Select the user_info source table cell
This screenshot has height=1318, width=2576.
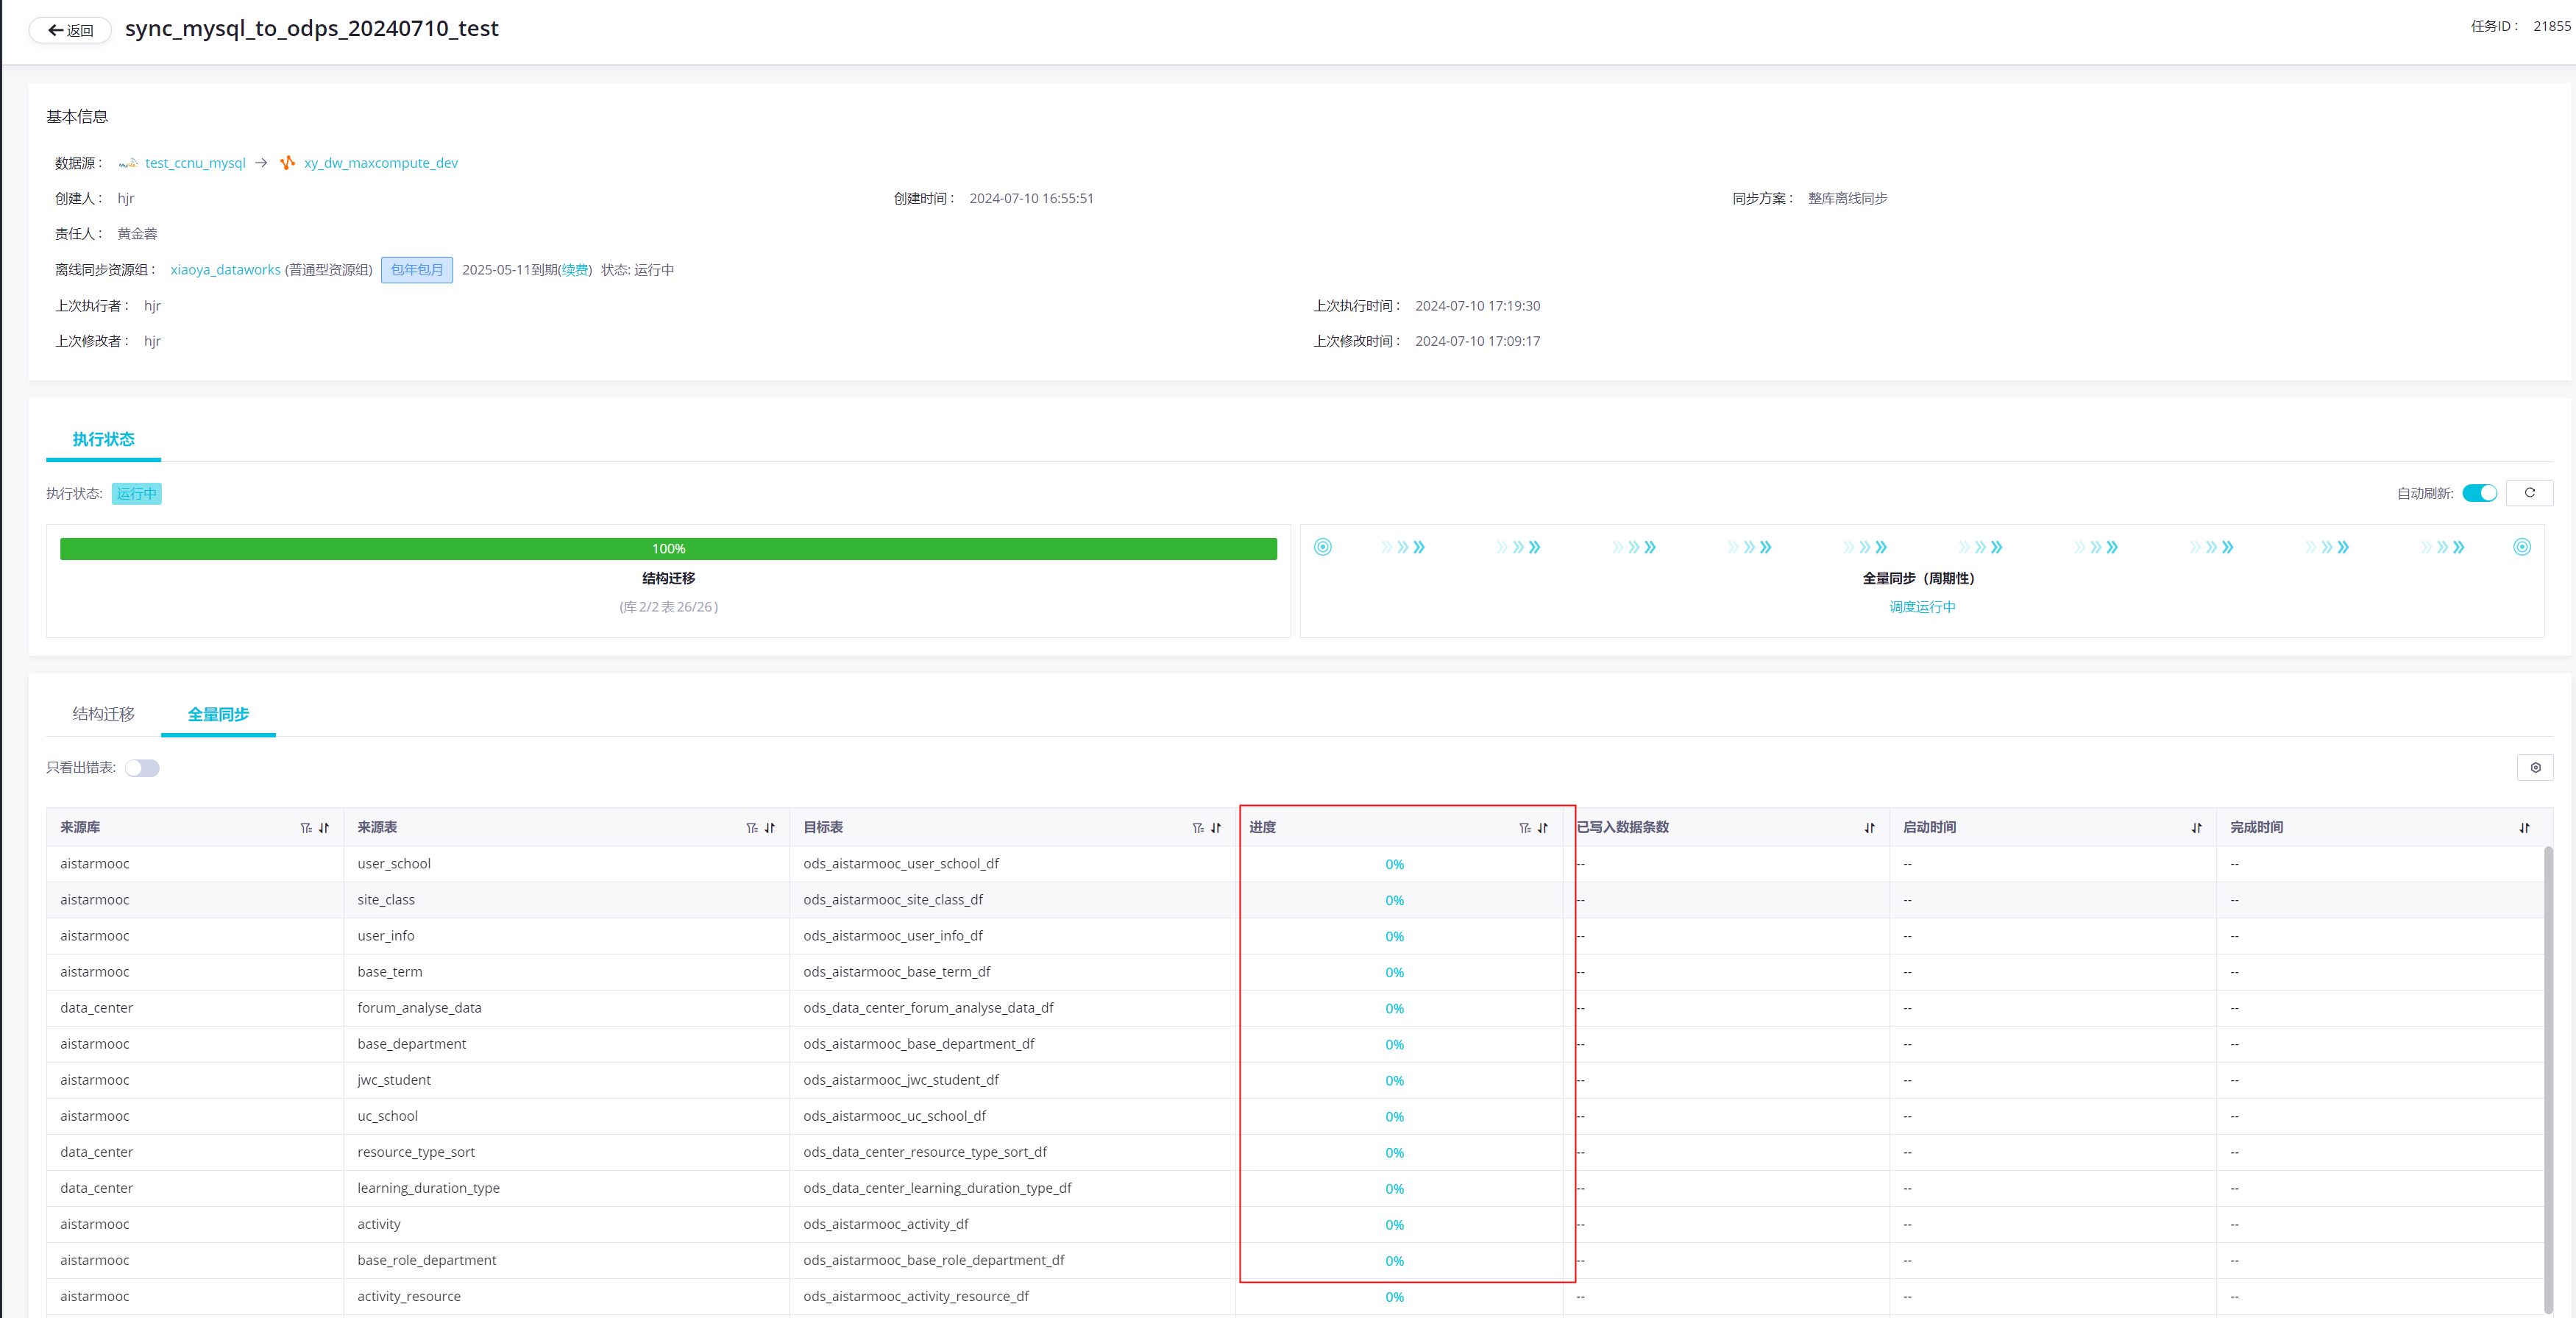tap(566, 936)
